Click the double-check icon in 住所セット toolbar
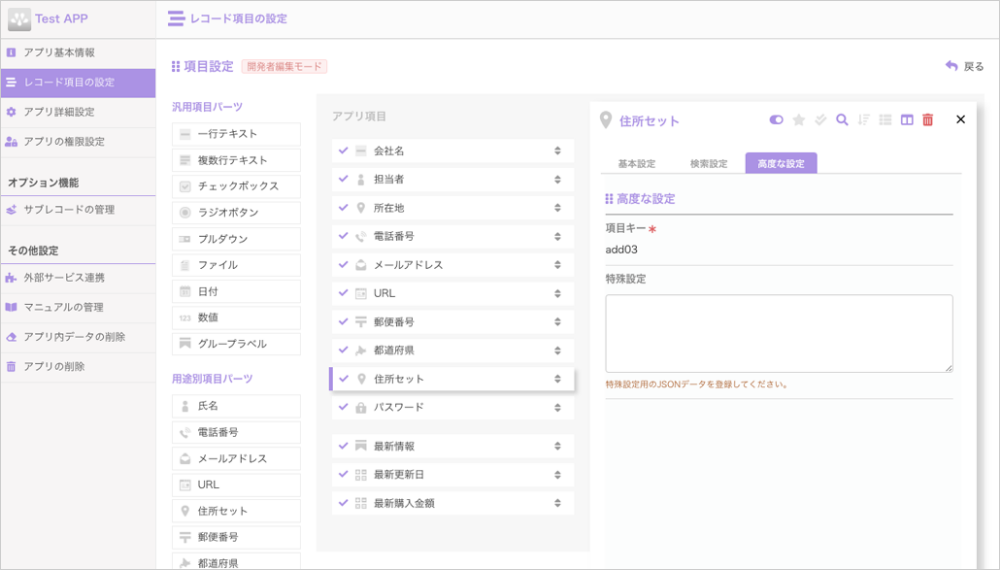1000x570 pixels. 820,120
